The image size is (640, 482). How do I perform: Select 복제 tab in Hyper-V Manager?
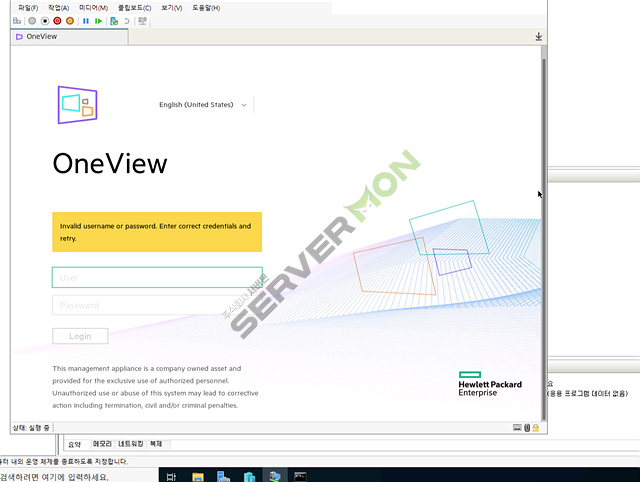(156, 444)
